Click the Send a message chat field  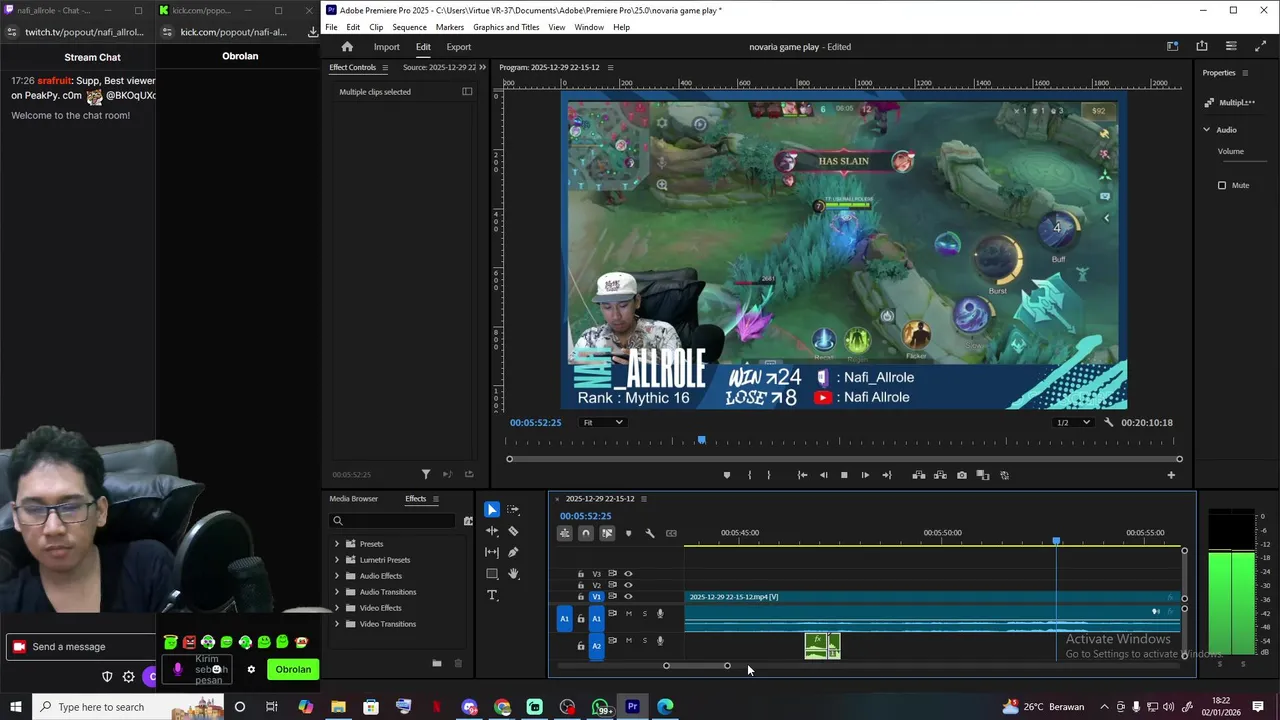click(x=80, y=647)
